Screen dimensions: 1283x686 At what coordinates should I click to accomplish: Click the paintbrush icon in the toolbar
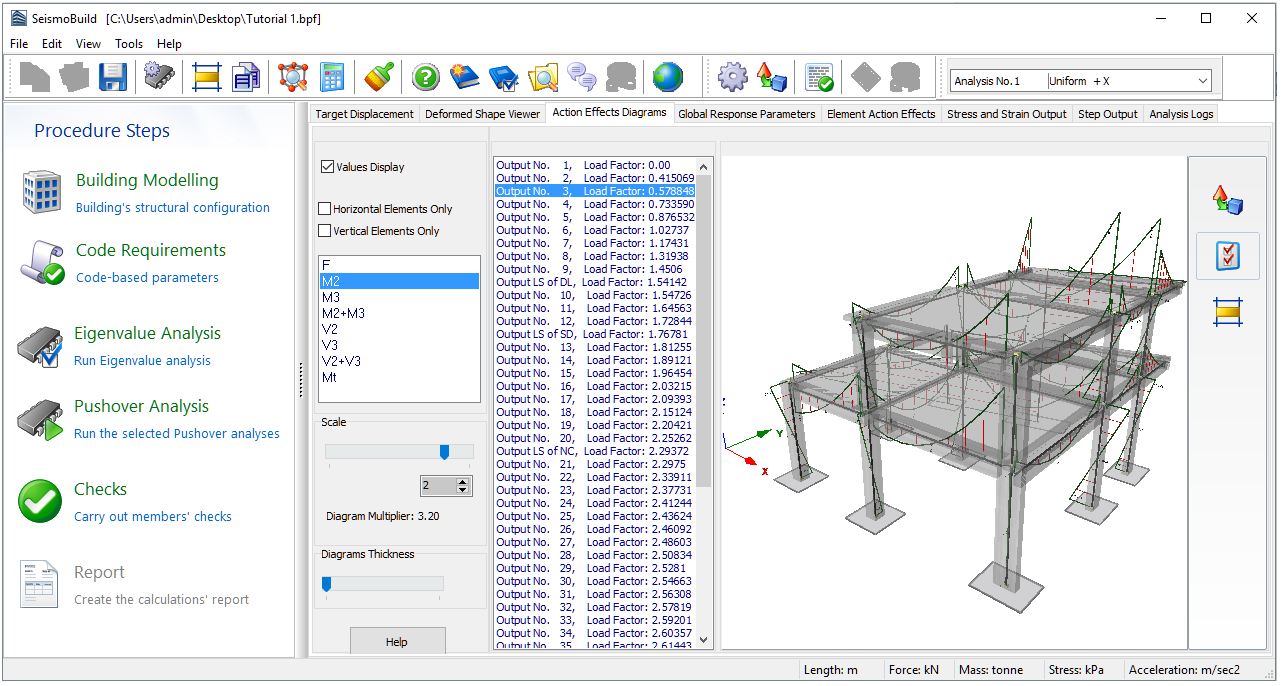click(379, 77)
